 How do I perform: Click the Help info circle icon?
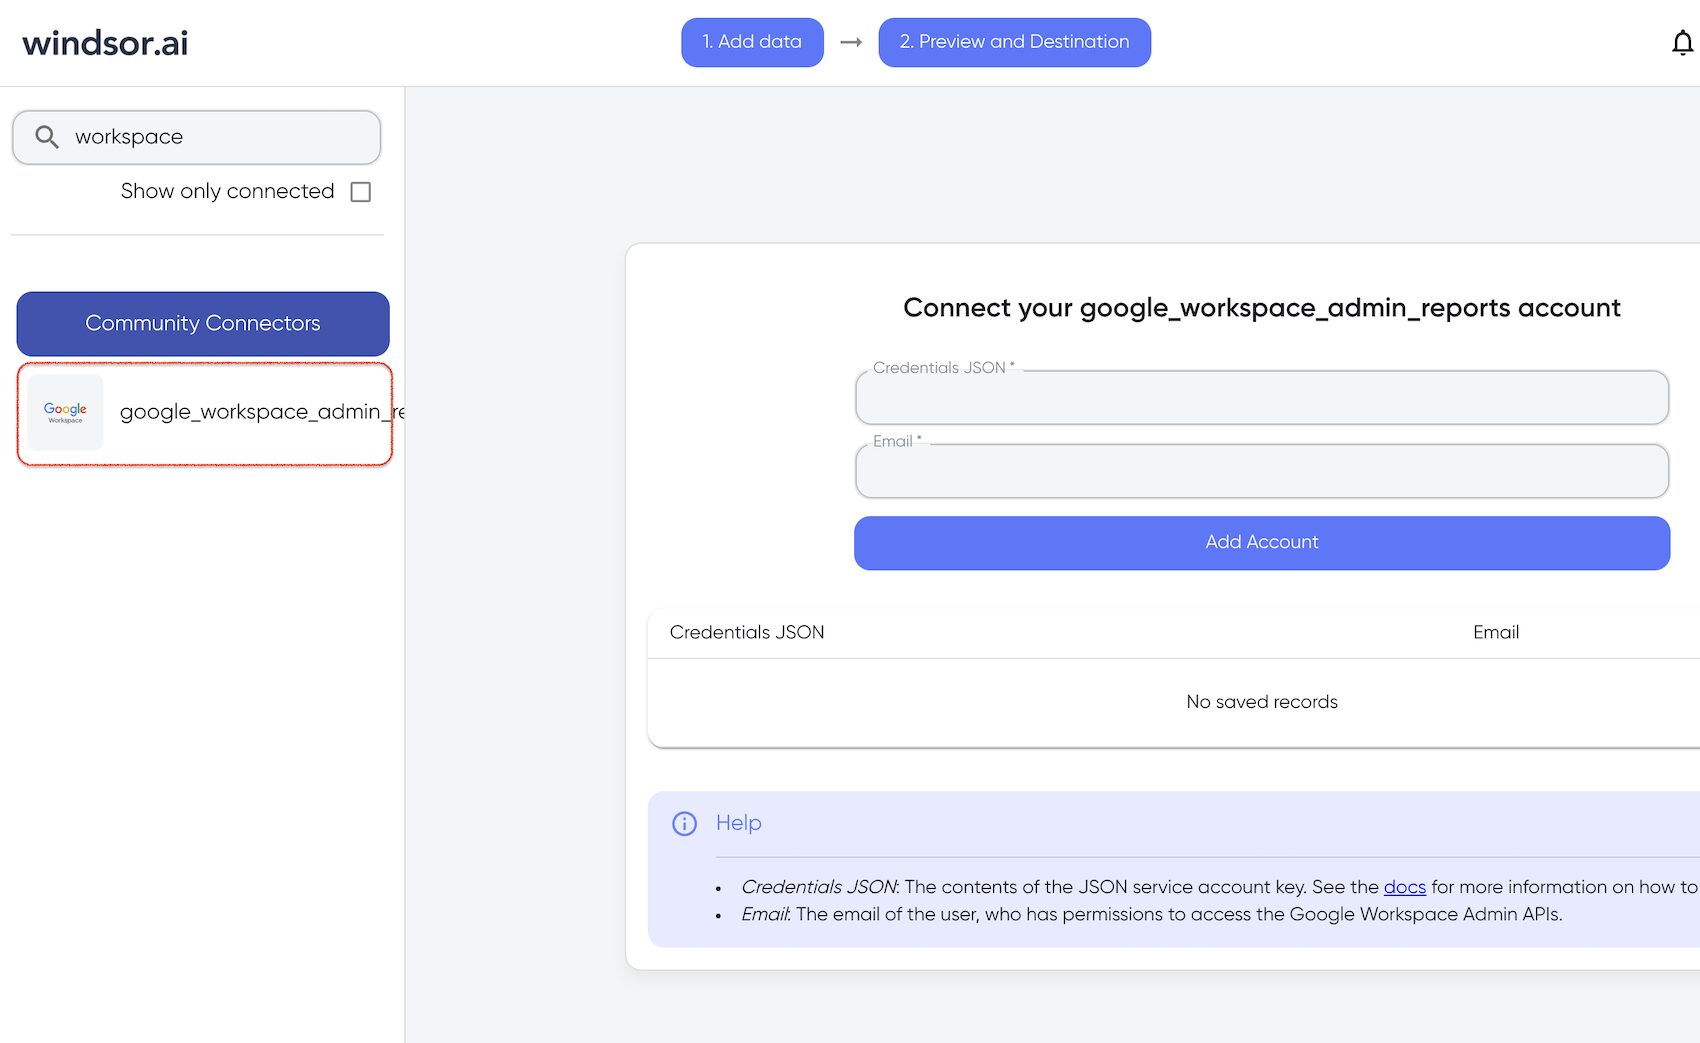[684, 823]
